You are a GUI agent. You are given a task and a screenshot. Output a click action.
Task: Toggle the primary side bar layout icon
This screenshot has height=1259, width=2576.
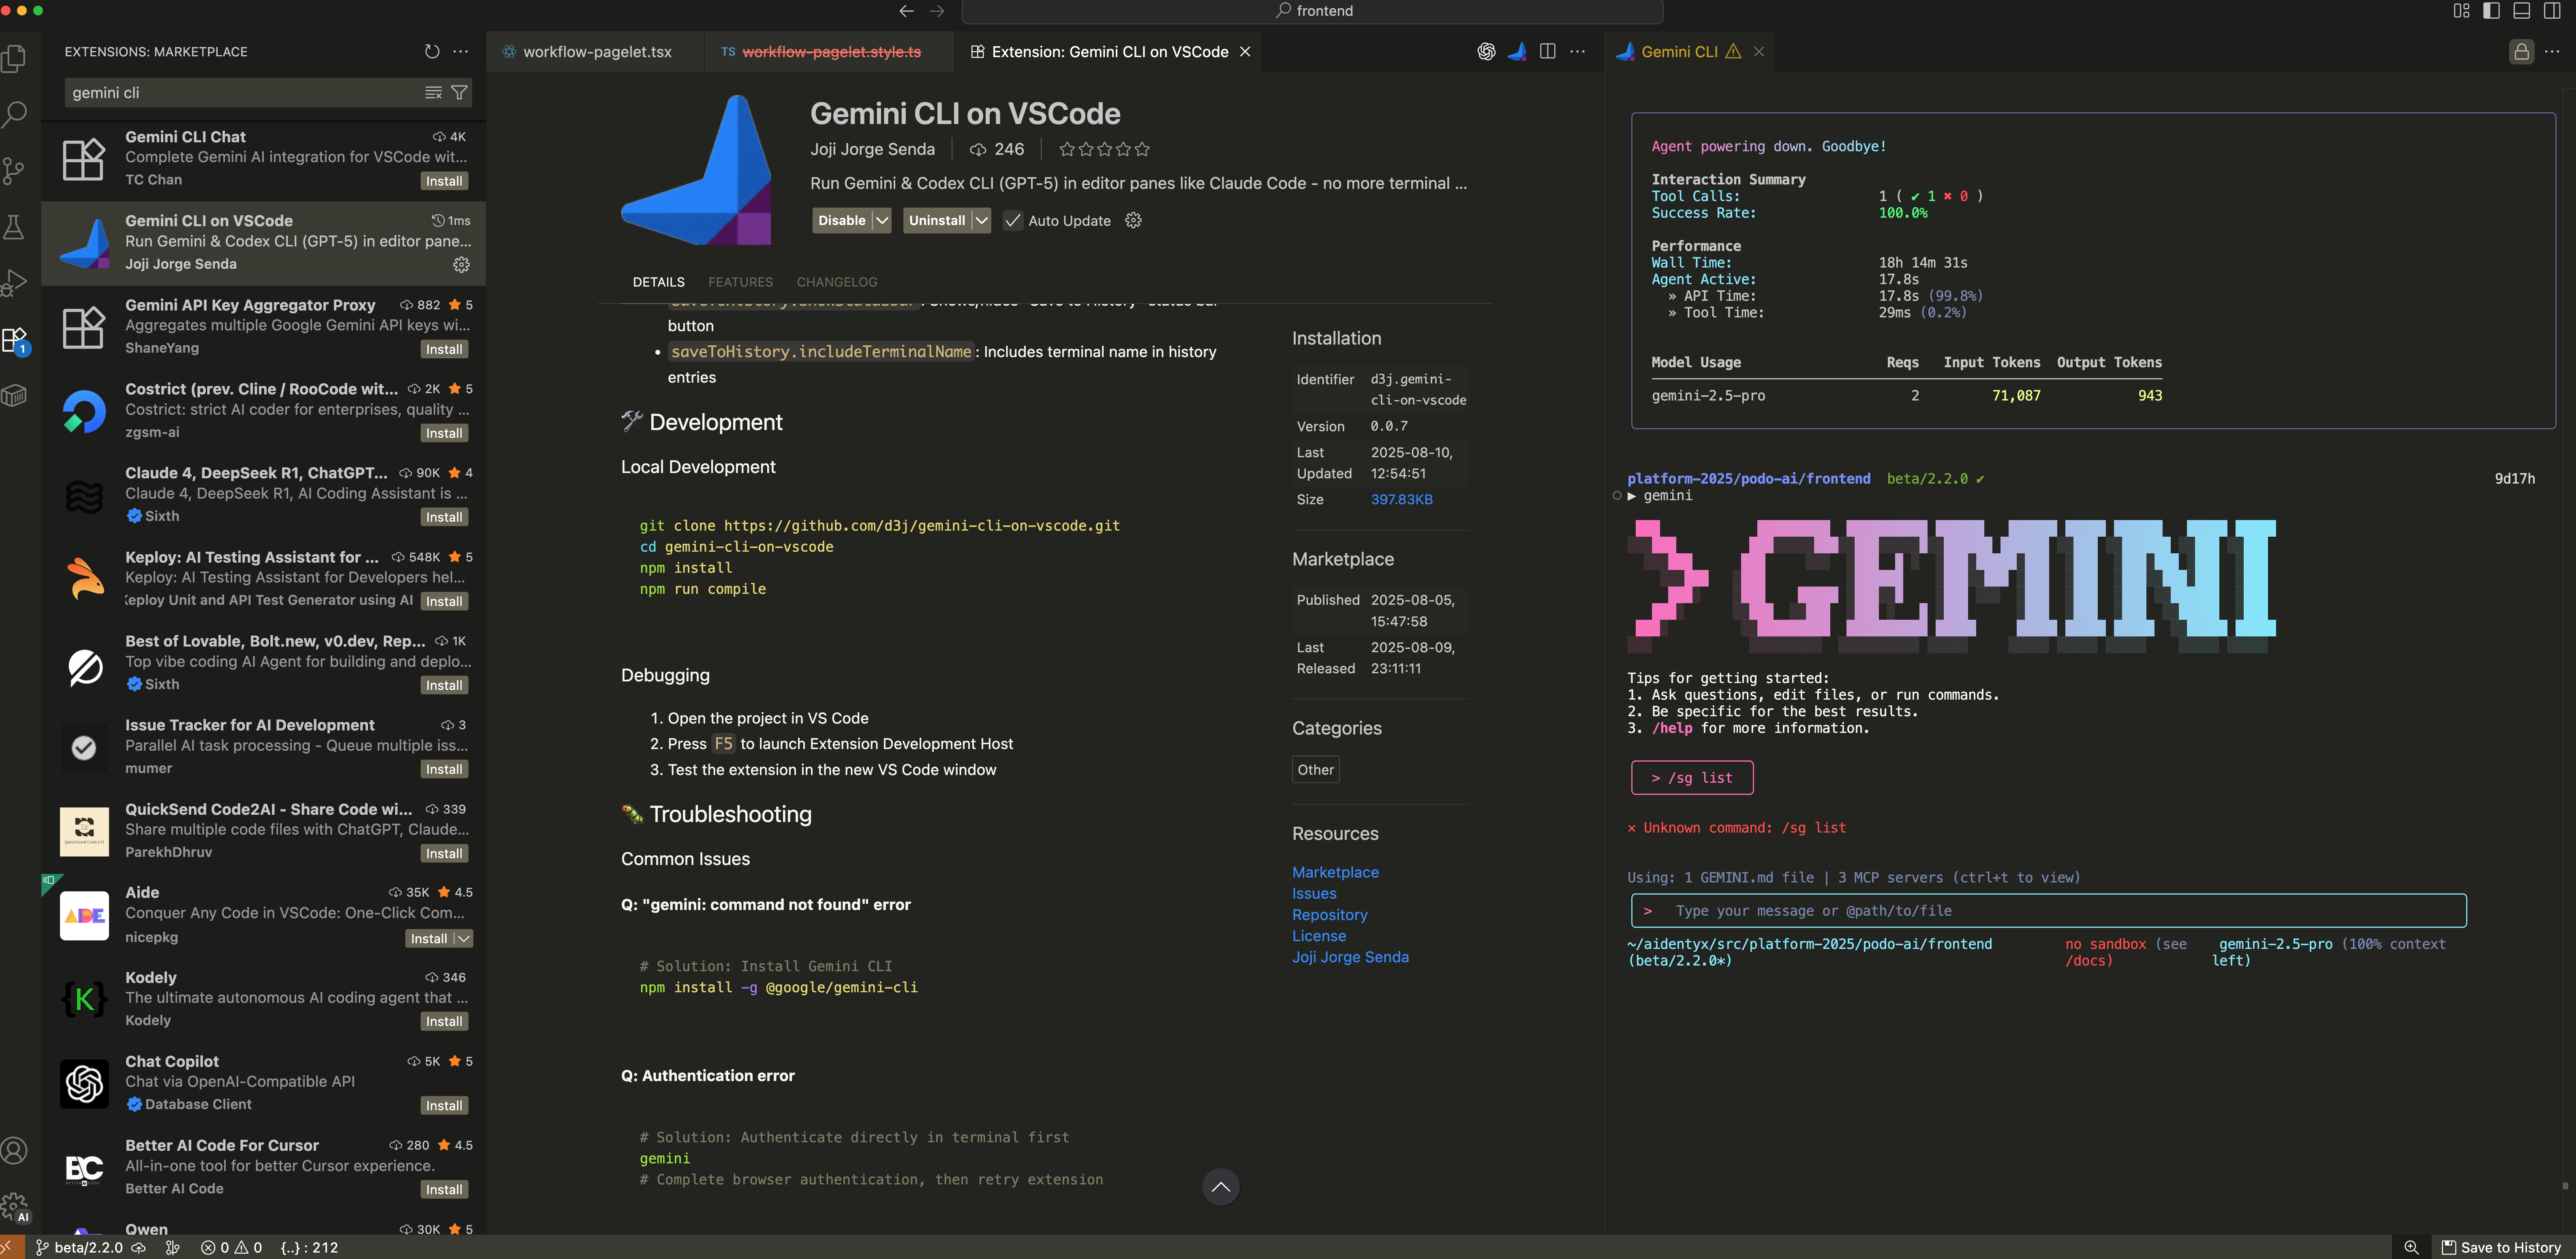[x=2491, y=11]
